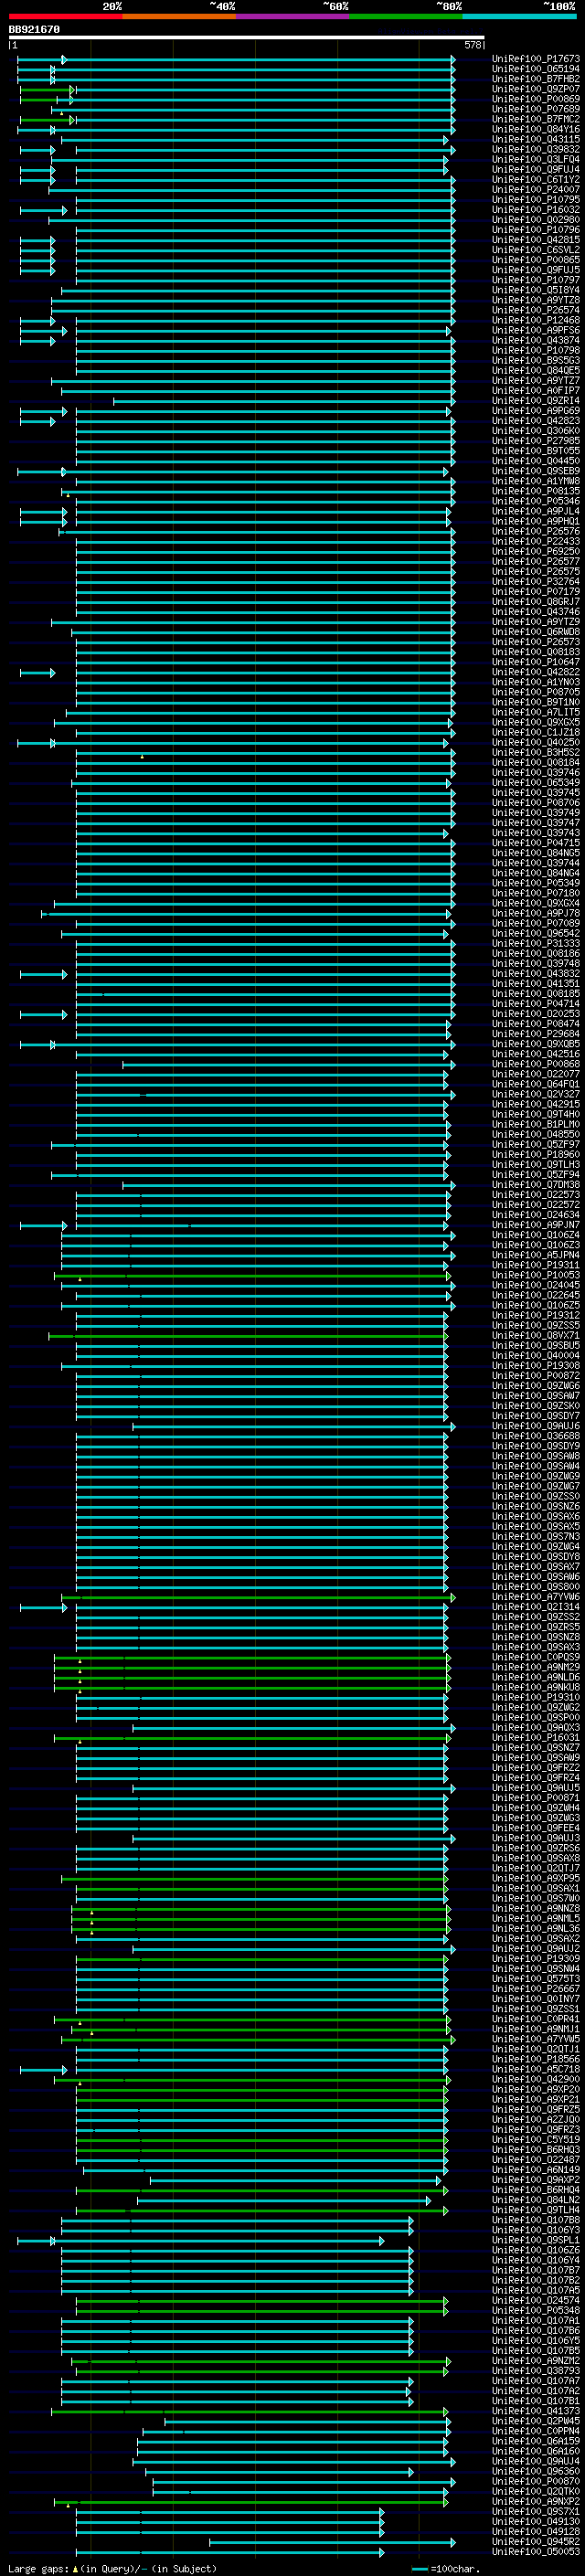Click the UniRef100_A9PJL4 label
The image size is (585, 2576).
535,511
